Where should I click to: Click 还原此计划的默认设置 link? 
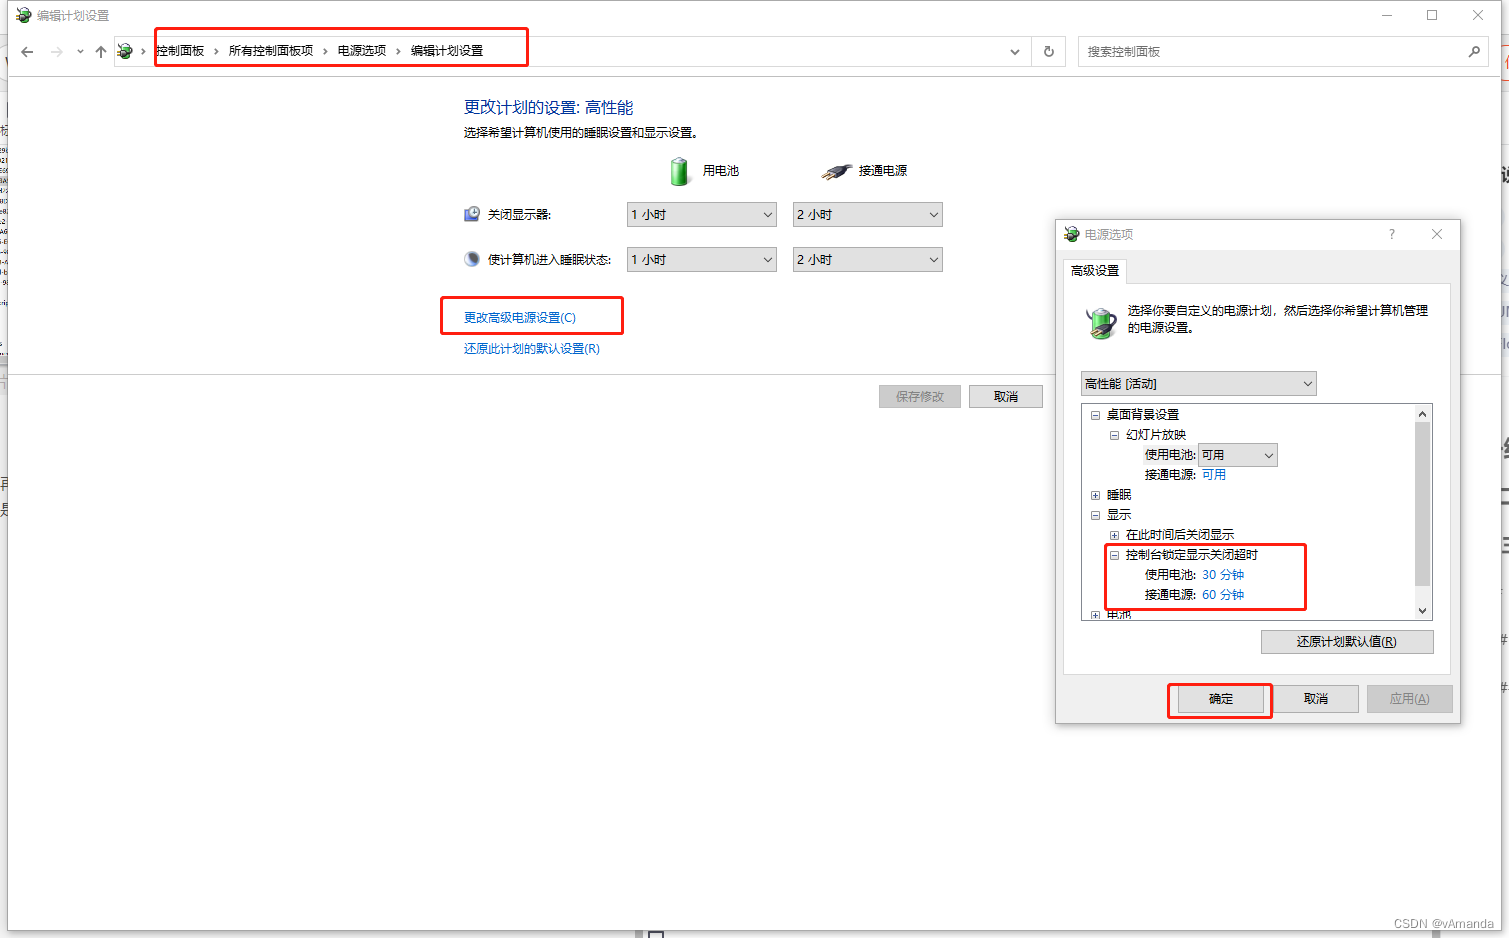tap(532, 349)
